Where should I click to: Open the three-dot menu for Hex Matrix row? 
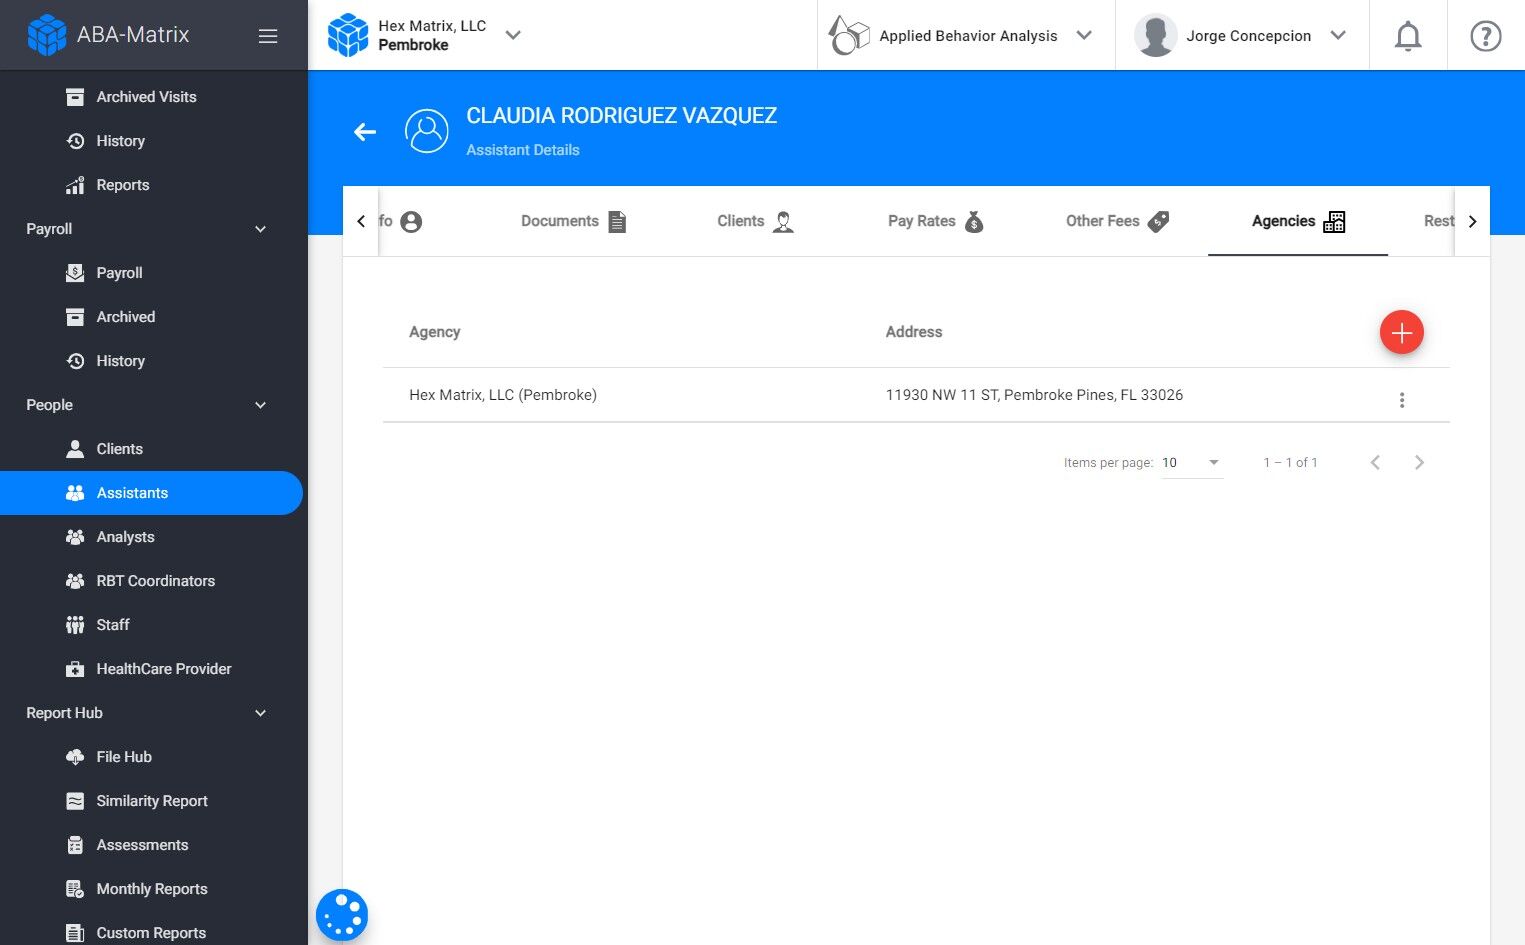[x=1401, y=400]
